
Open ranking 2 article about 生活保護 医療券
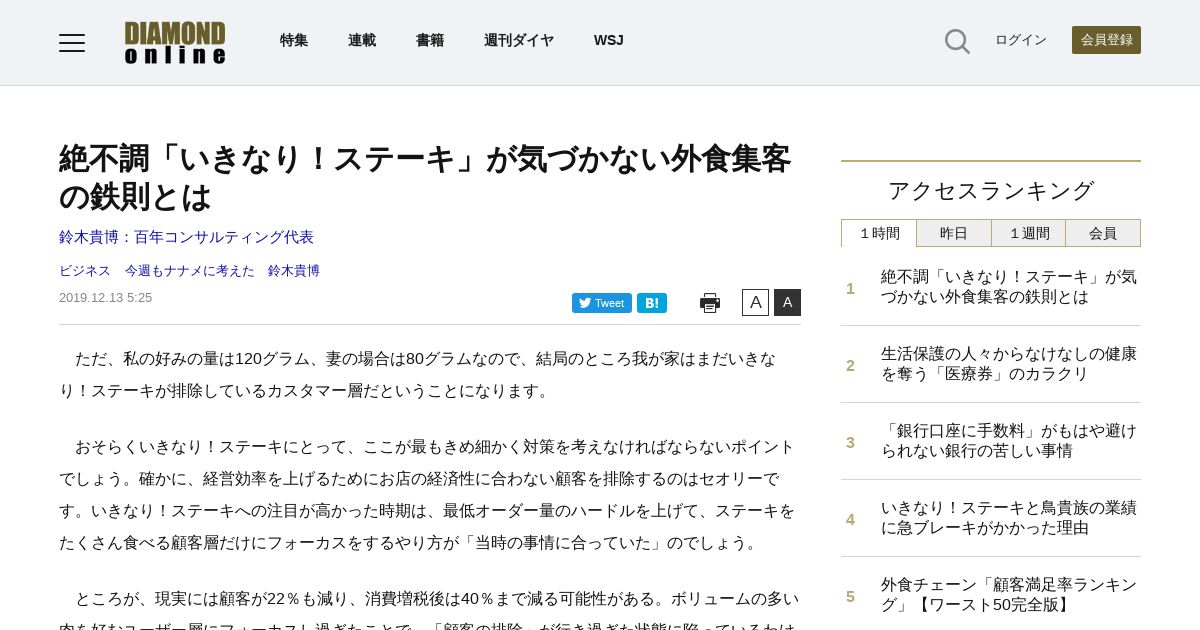[1009, 364]
